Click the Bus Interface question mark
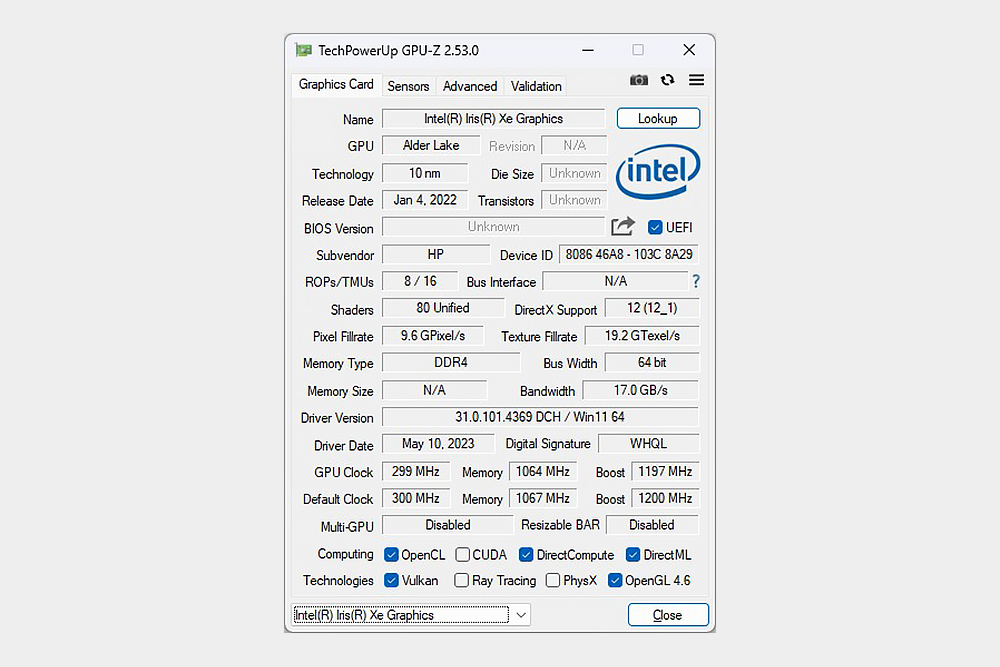Viewport: 1000px width, 667px height. coord(696,281)
